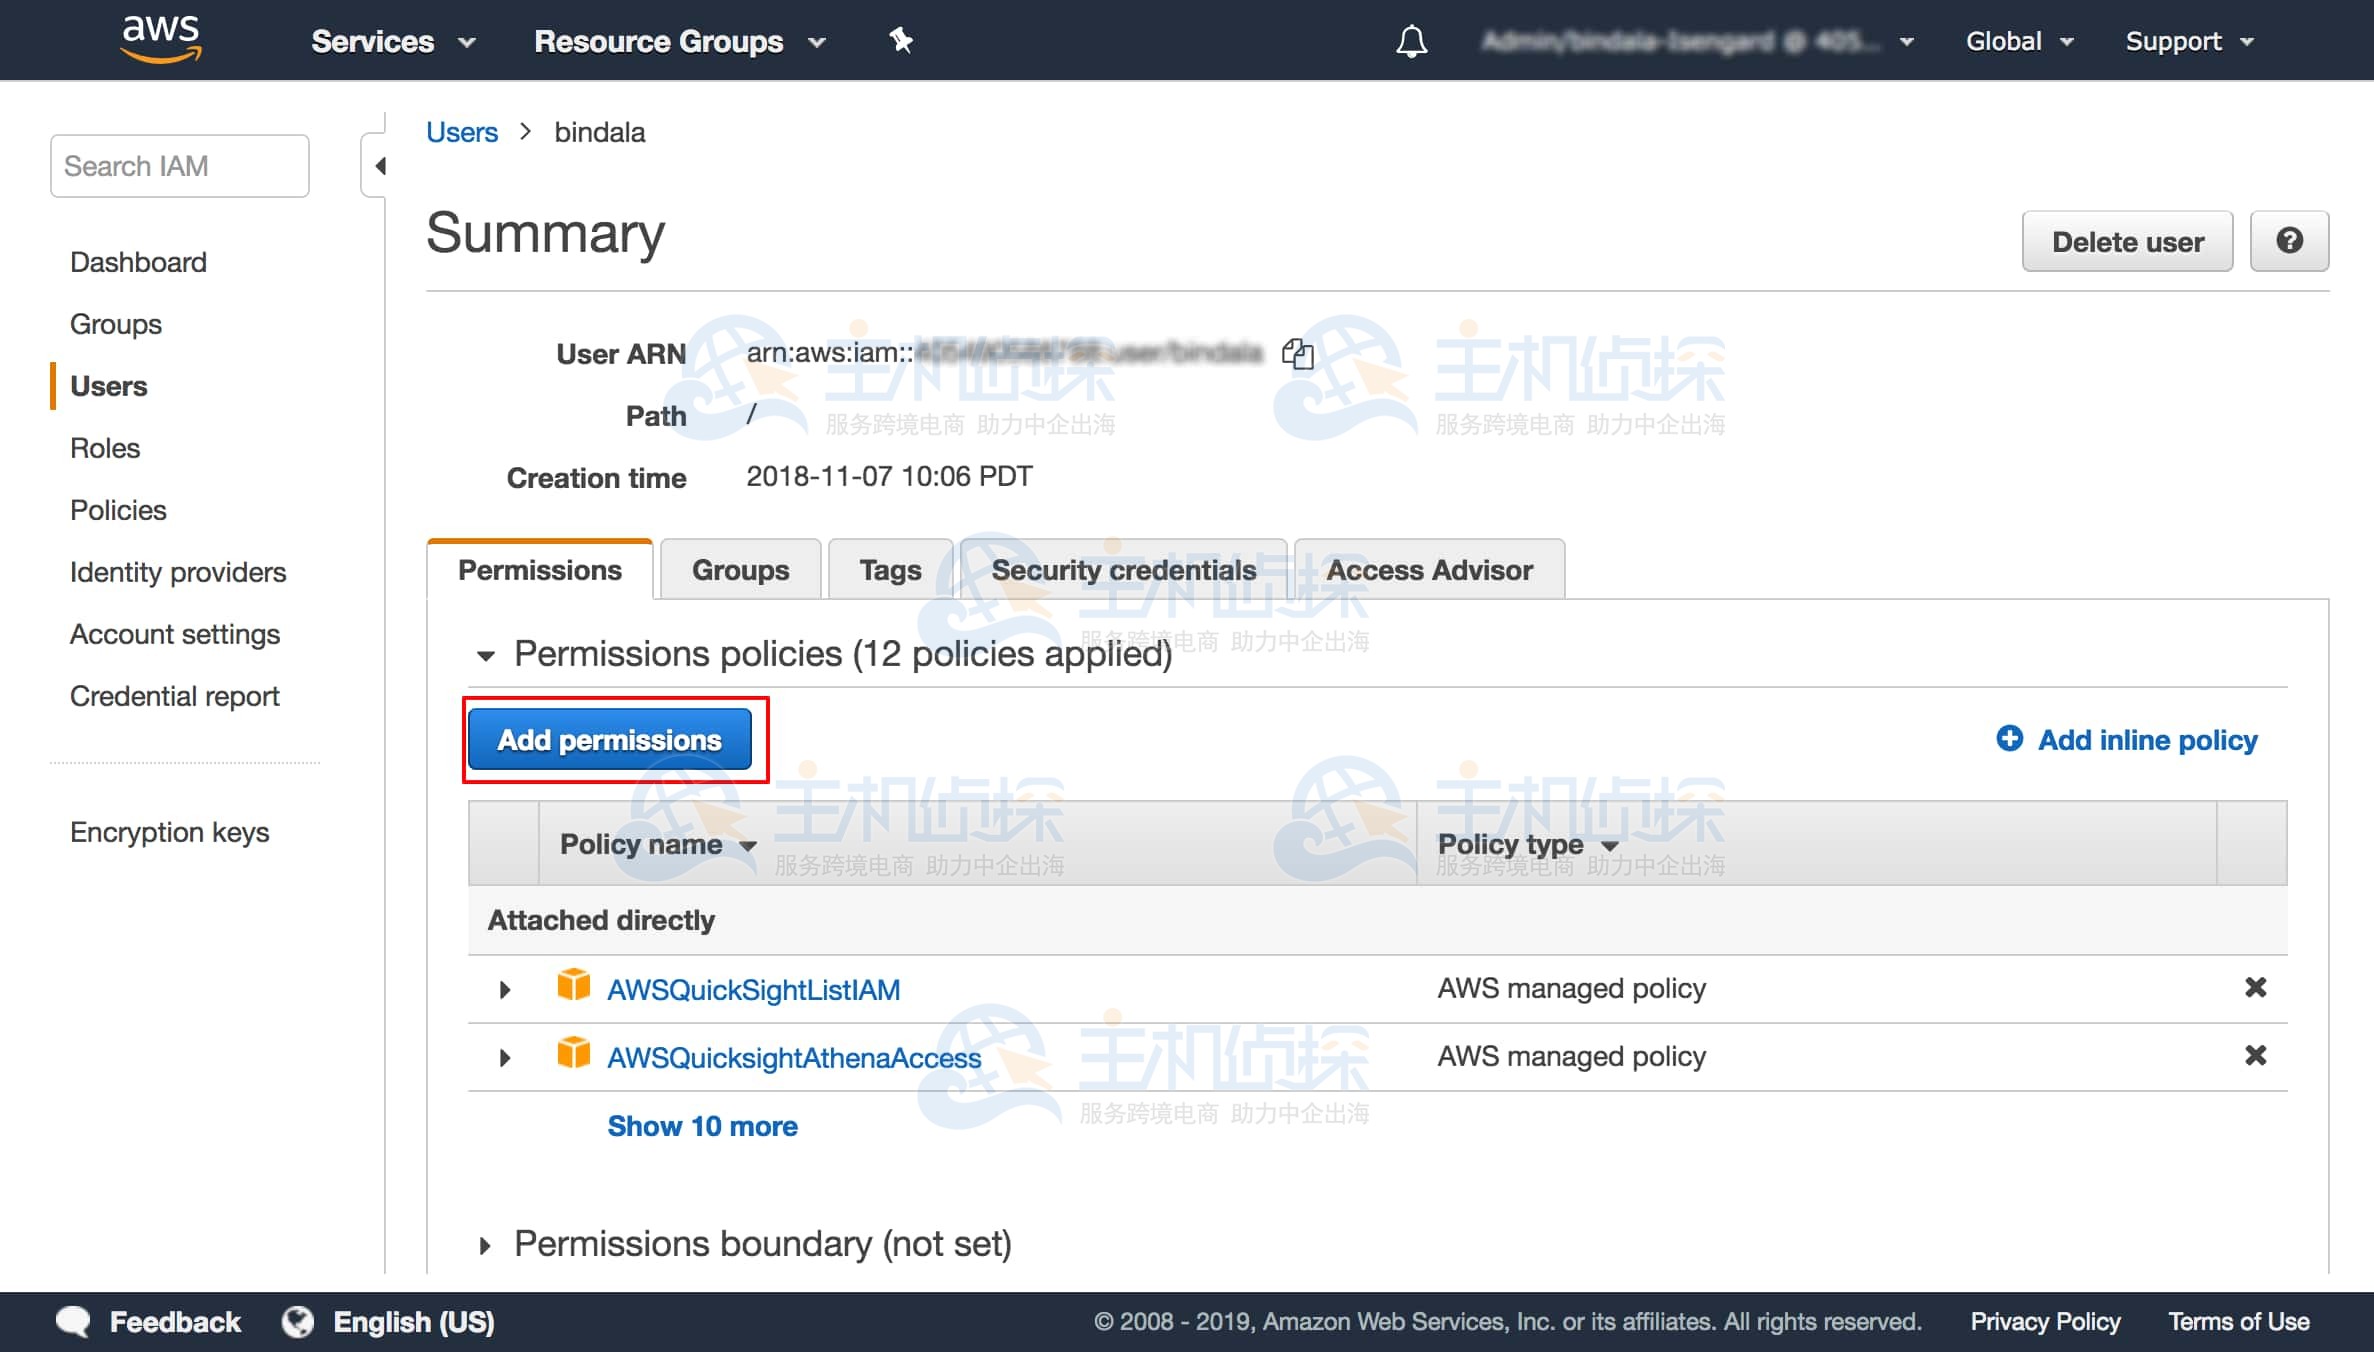Image resolution: width=2374 pixels, height=1352 pixels.
Task: Sort by the Policy name column header
Action: point(657,845)
